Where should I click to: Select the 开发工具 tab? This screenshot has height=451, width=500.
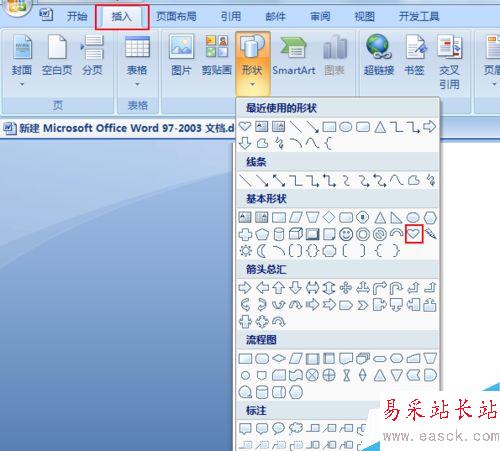419,16
